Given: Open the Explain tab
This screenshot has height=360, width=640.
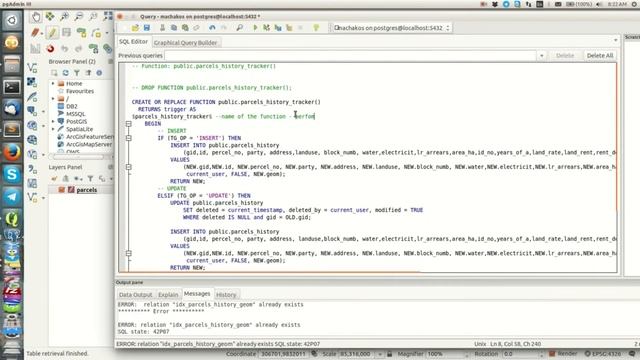Looking at the screenshot, I should tap(168, 295).
